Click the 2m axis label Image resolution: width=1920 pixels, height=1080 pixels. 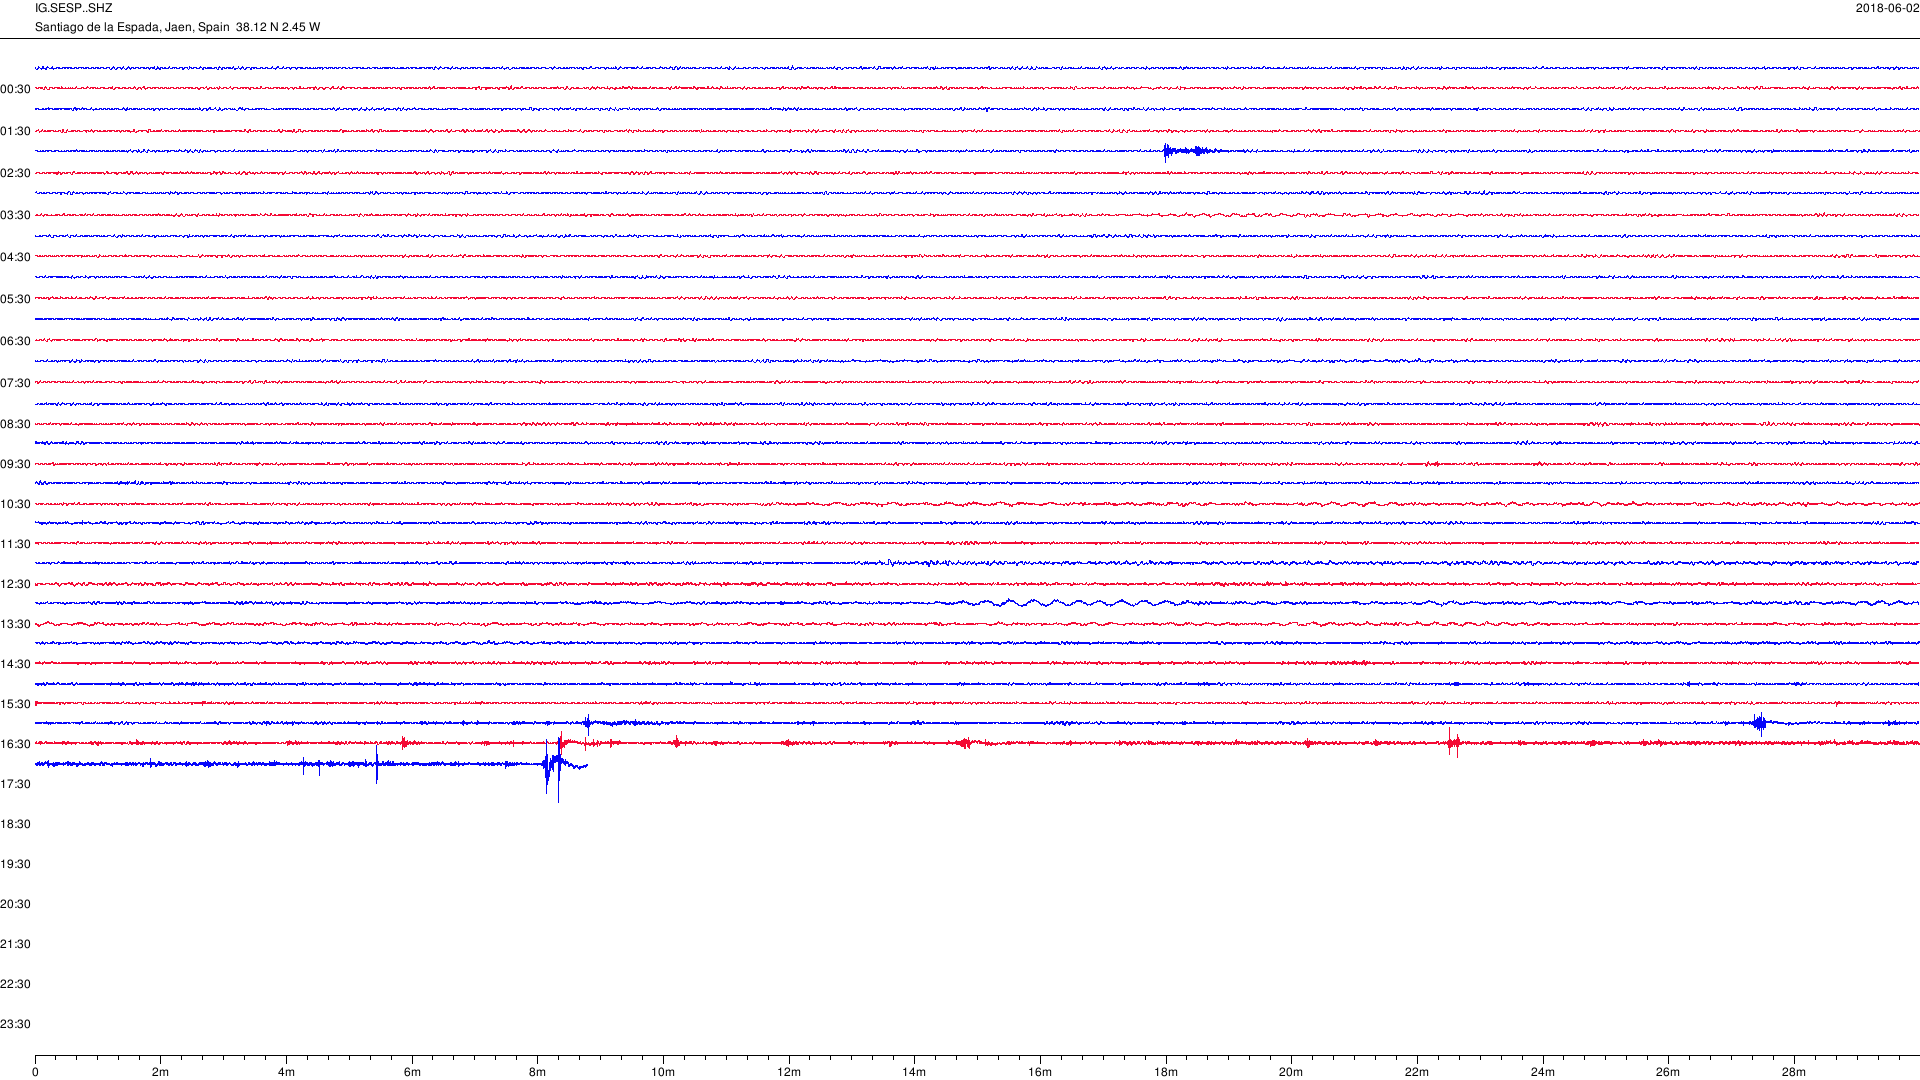coord(160,1072)
